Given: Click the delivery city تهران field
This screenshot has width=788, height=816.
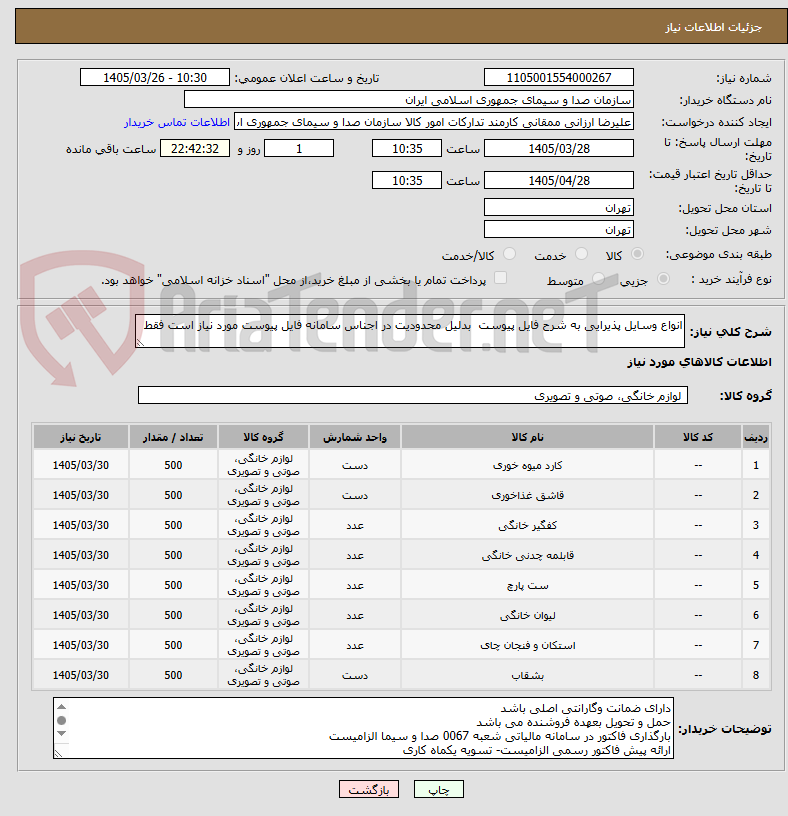Looking at the screenshot, I should (558, 230).
